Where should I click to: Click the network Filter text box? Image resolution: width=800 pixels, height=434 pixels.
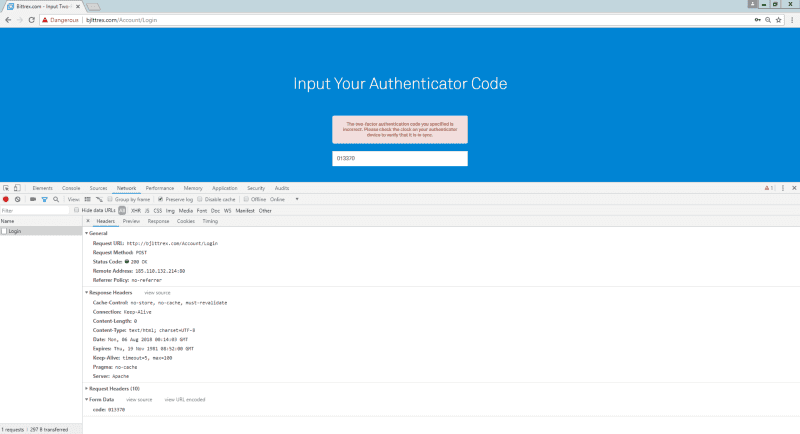pyautogui.click(x=35, y=211)
